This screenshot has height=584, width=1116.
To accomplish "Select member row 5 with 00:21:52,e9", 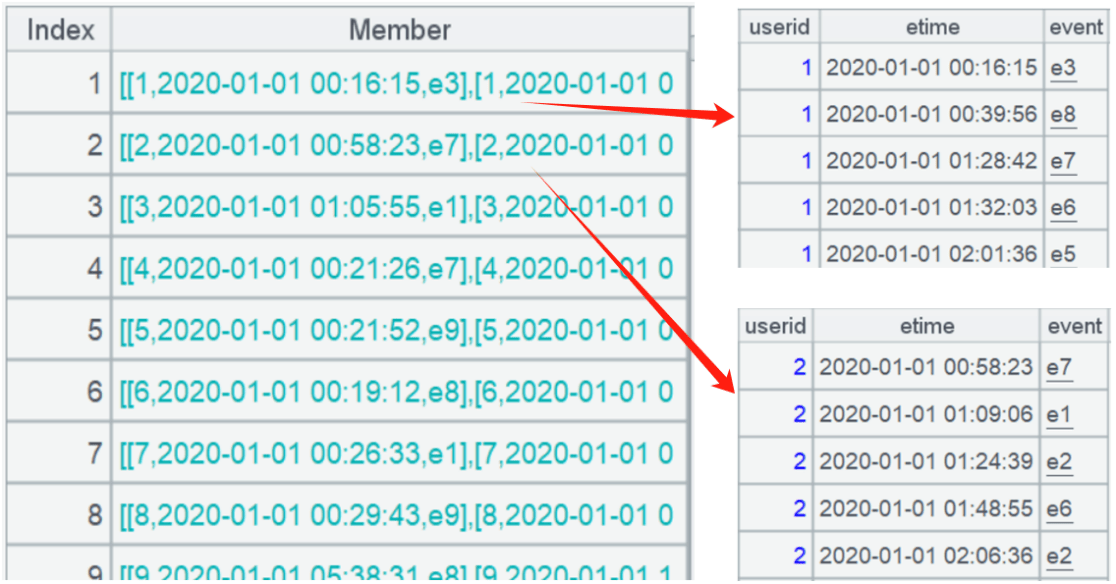I will click(399, 329).
